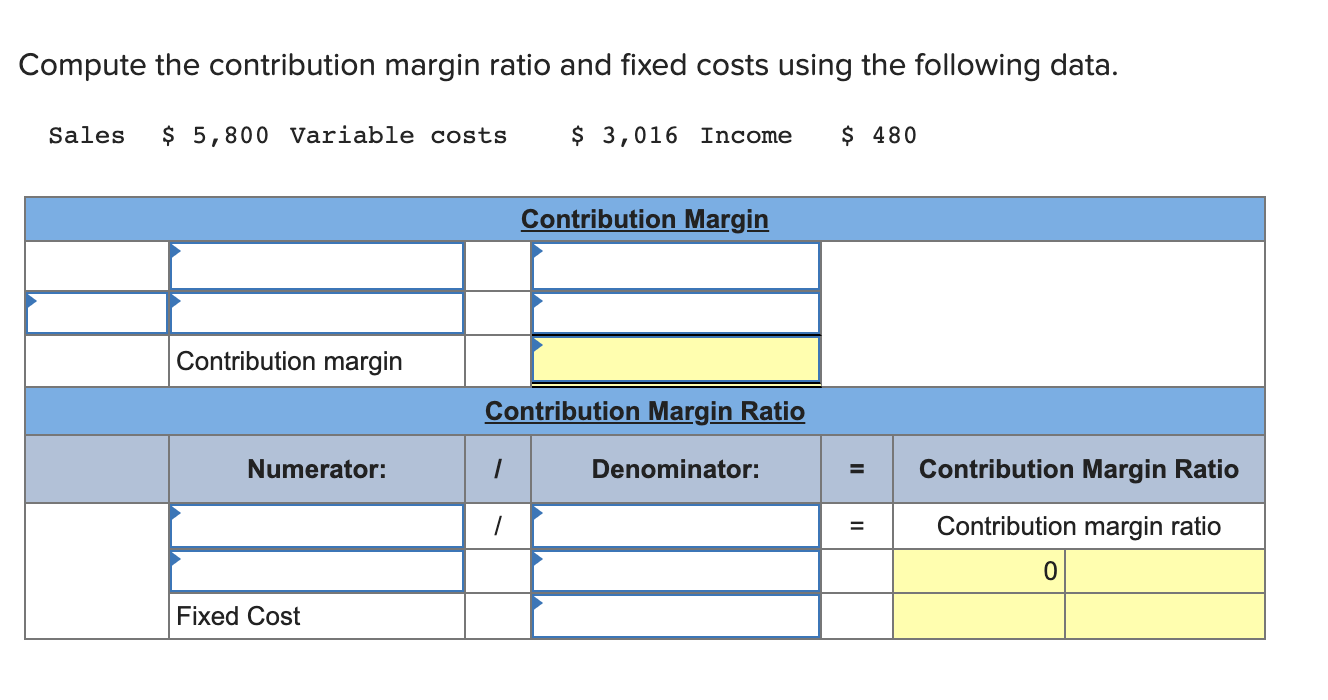Viewport: 1328px width, 700px height.
Task: Click the yellow cell below the 0 cell
Action: [978, 616]
